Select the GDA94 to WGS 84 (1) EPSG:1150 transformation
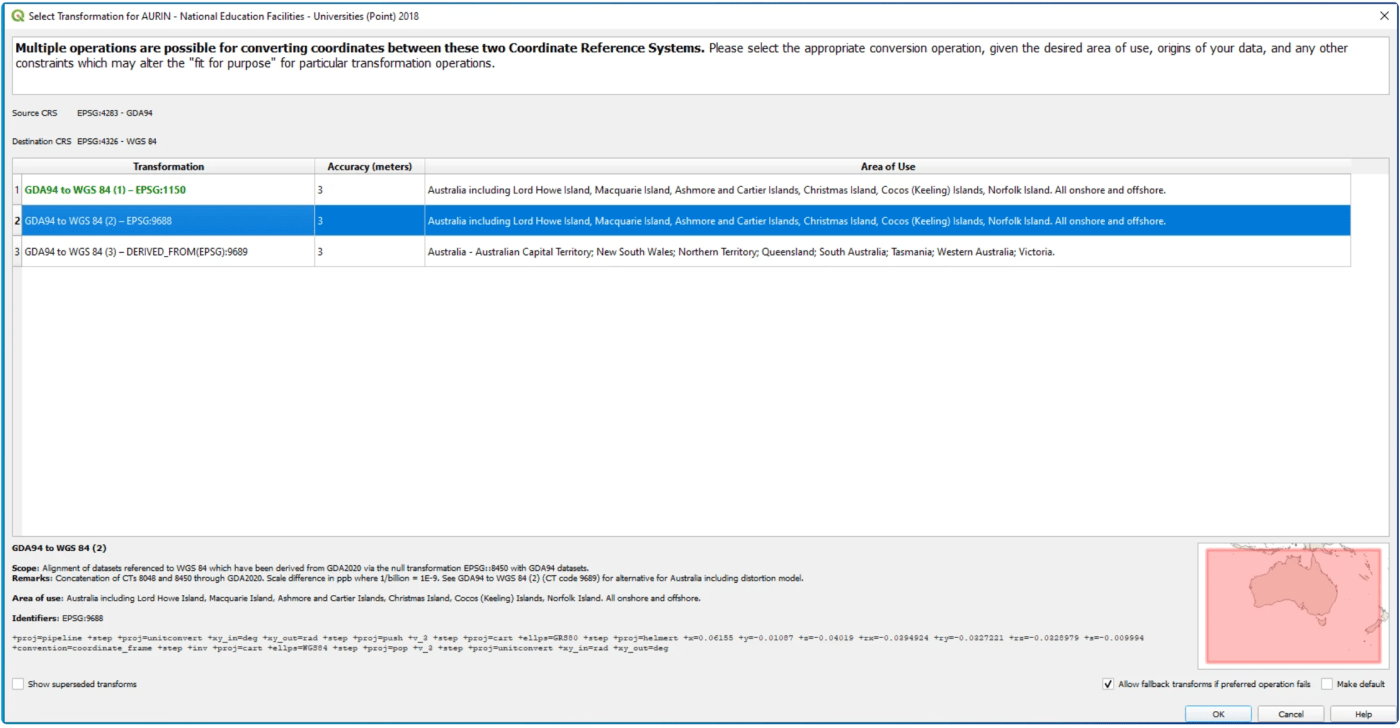This screenshot has width=1400, height=728. tap(105, 190)
